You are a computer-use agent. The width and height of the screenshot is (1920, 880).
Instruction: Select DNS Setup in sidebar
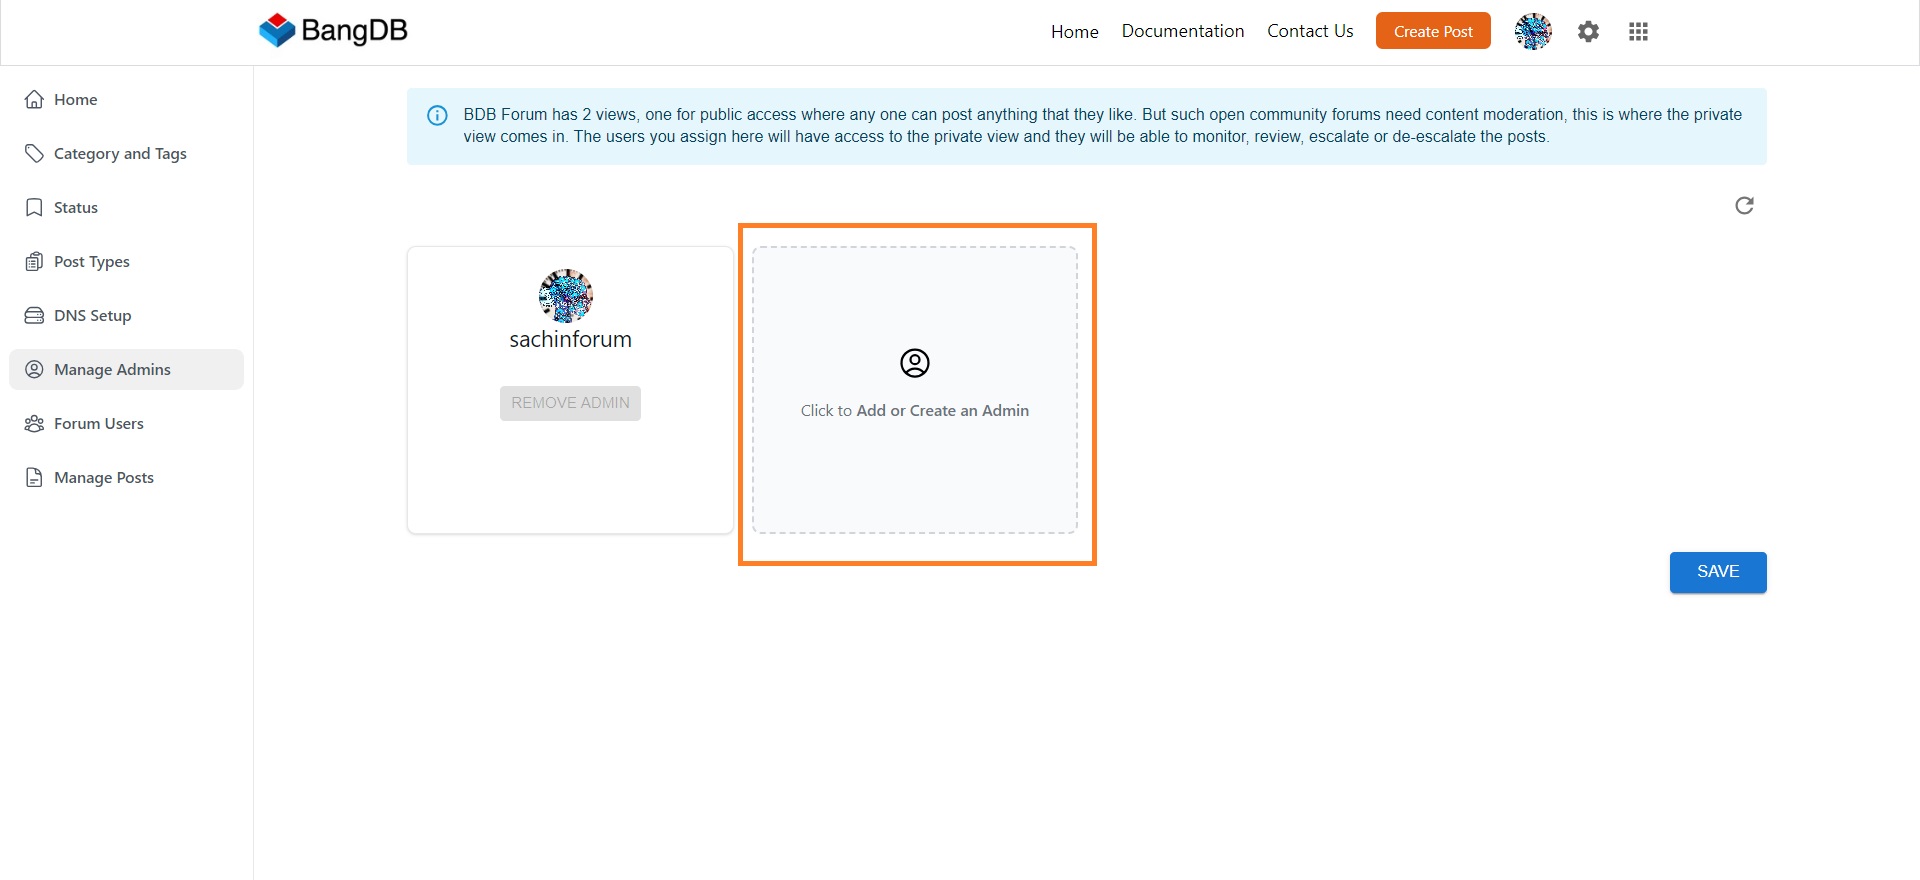tap(126, 315)
